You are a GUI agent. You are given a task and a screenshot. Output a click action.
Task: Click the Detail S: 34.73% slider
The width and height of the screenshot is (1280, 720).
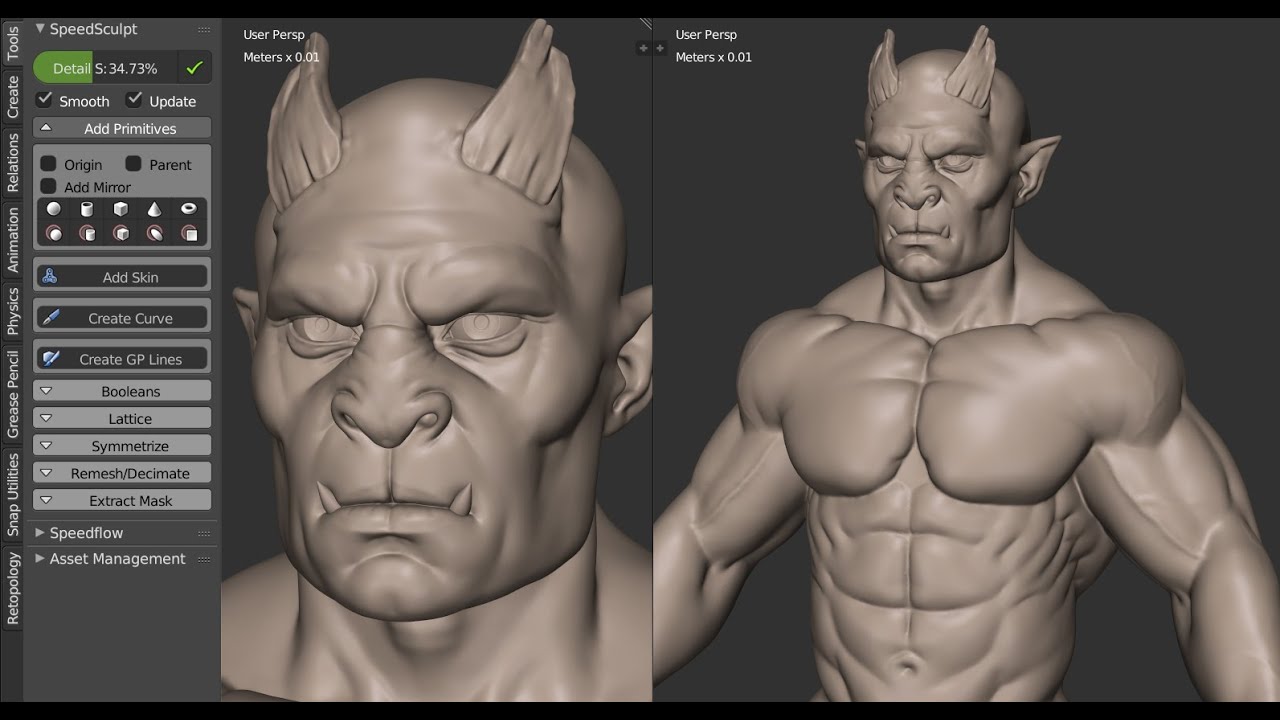pyautogui.click(x=106, y=68)
